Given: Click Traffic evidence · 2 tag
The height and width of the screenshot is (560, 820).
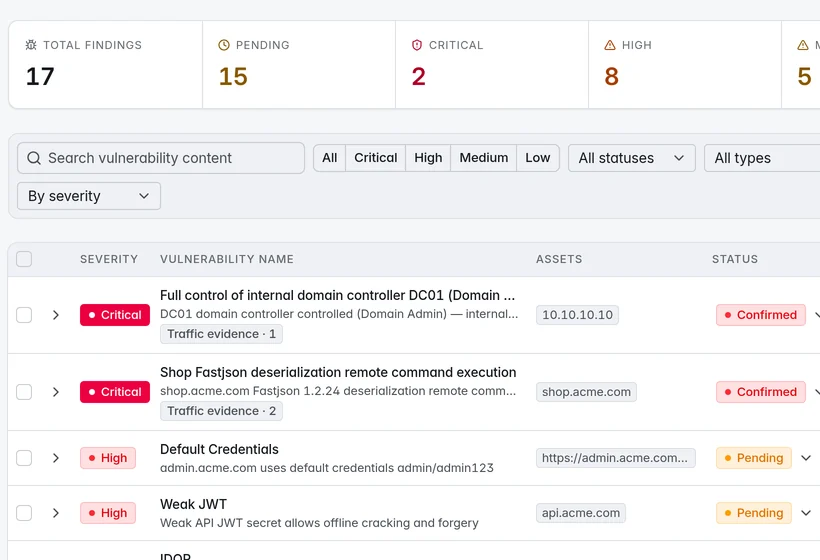Looking at the screenshot, I should 221,411.
